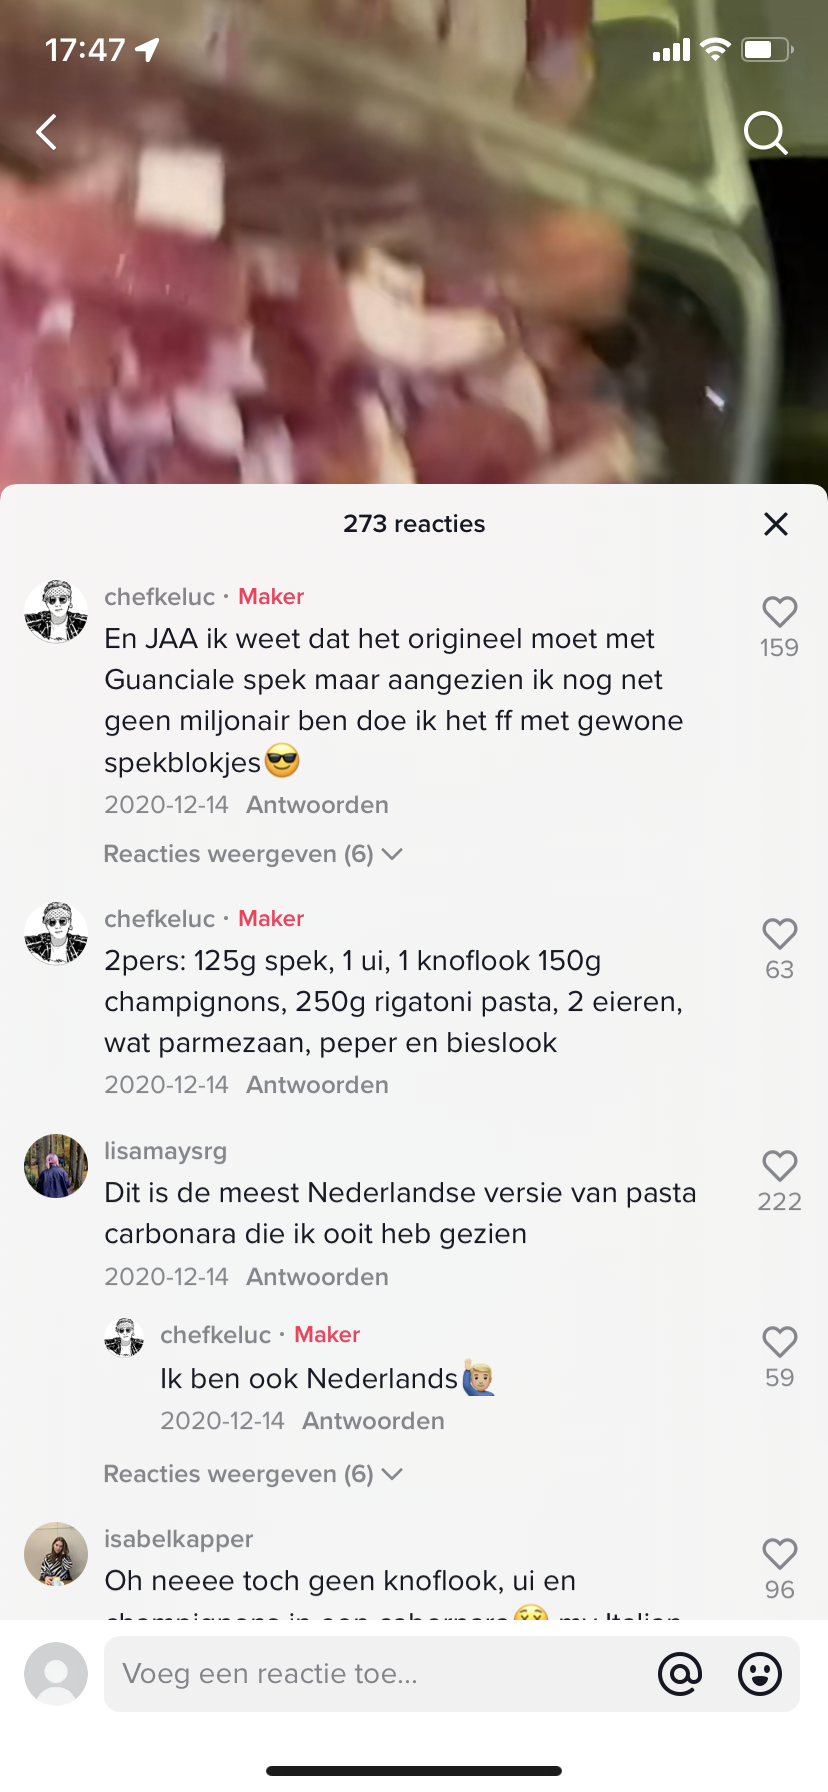This screenshot has height=1792, width=828.
Task: Tap the blurred video preview area
Action: coord(414,300)
